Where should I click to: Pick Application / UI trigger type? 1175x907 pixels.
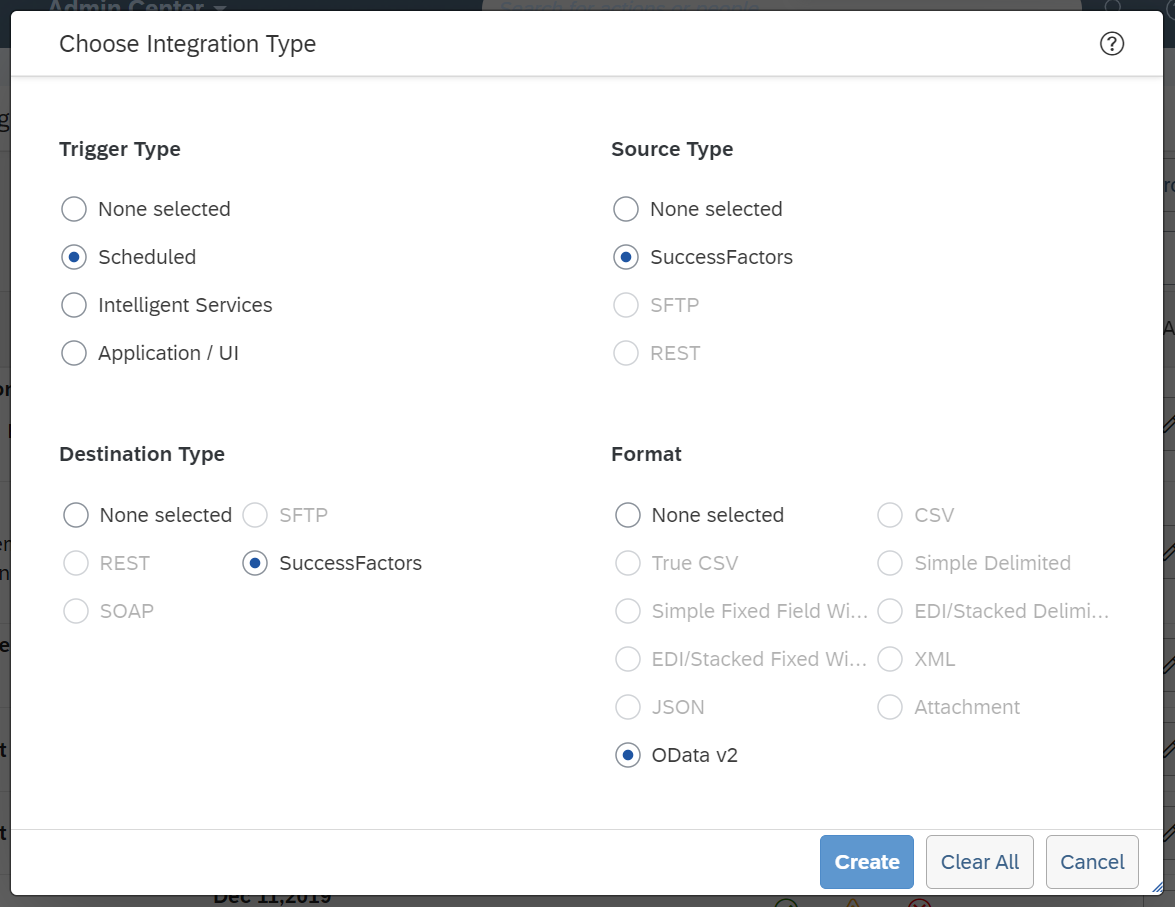click(x=73, y=353)
